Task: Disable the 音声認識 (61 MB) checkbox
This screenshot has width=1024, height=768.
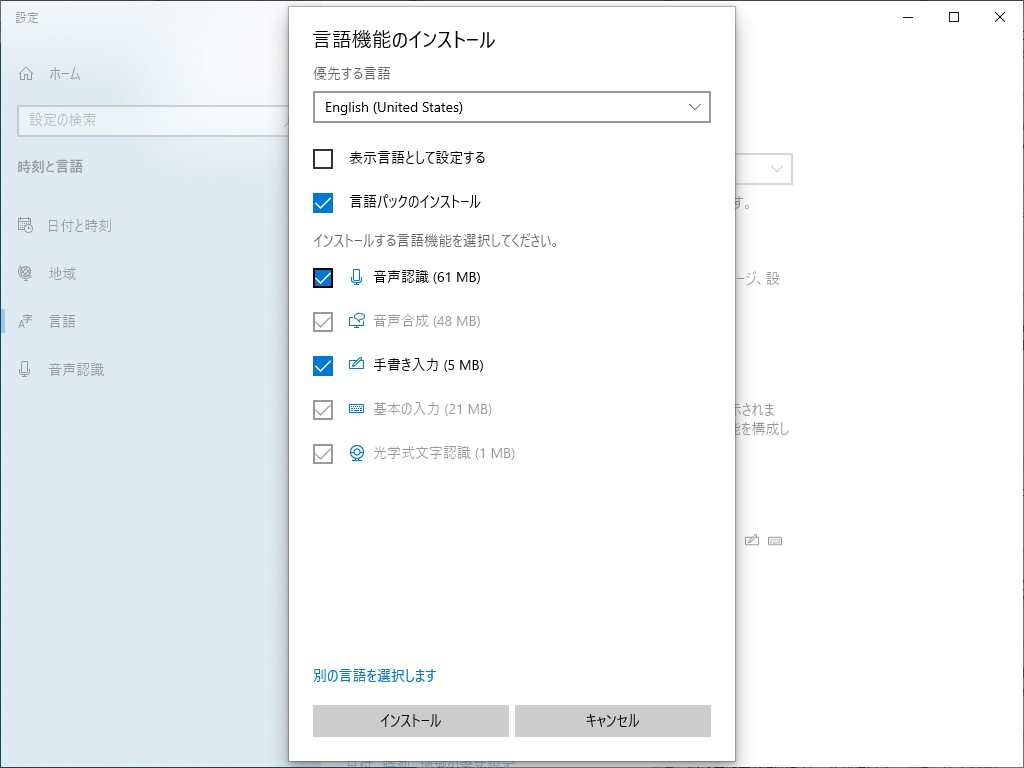Action: tap(323, 277)
